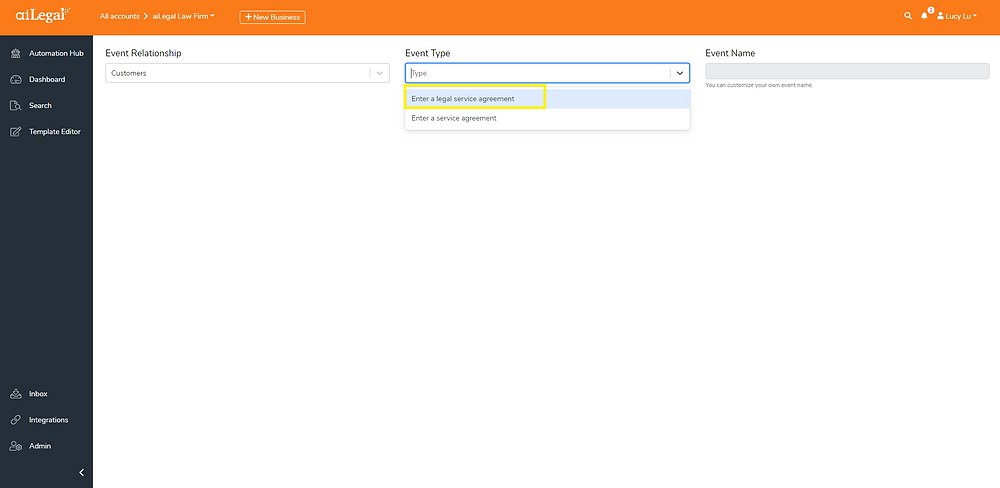Collapse the sidebar with the arrow
Image resolution: width=1000 pixels, height=488 pixels.
[81, 473]
